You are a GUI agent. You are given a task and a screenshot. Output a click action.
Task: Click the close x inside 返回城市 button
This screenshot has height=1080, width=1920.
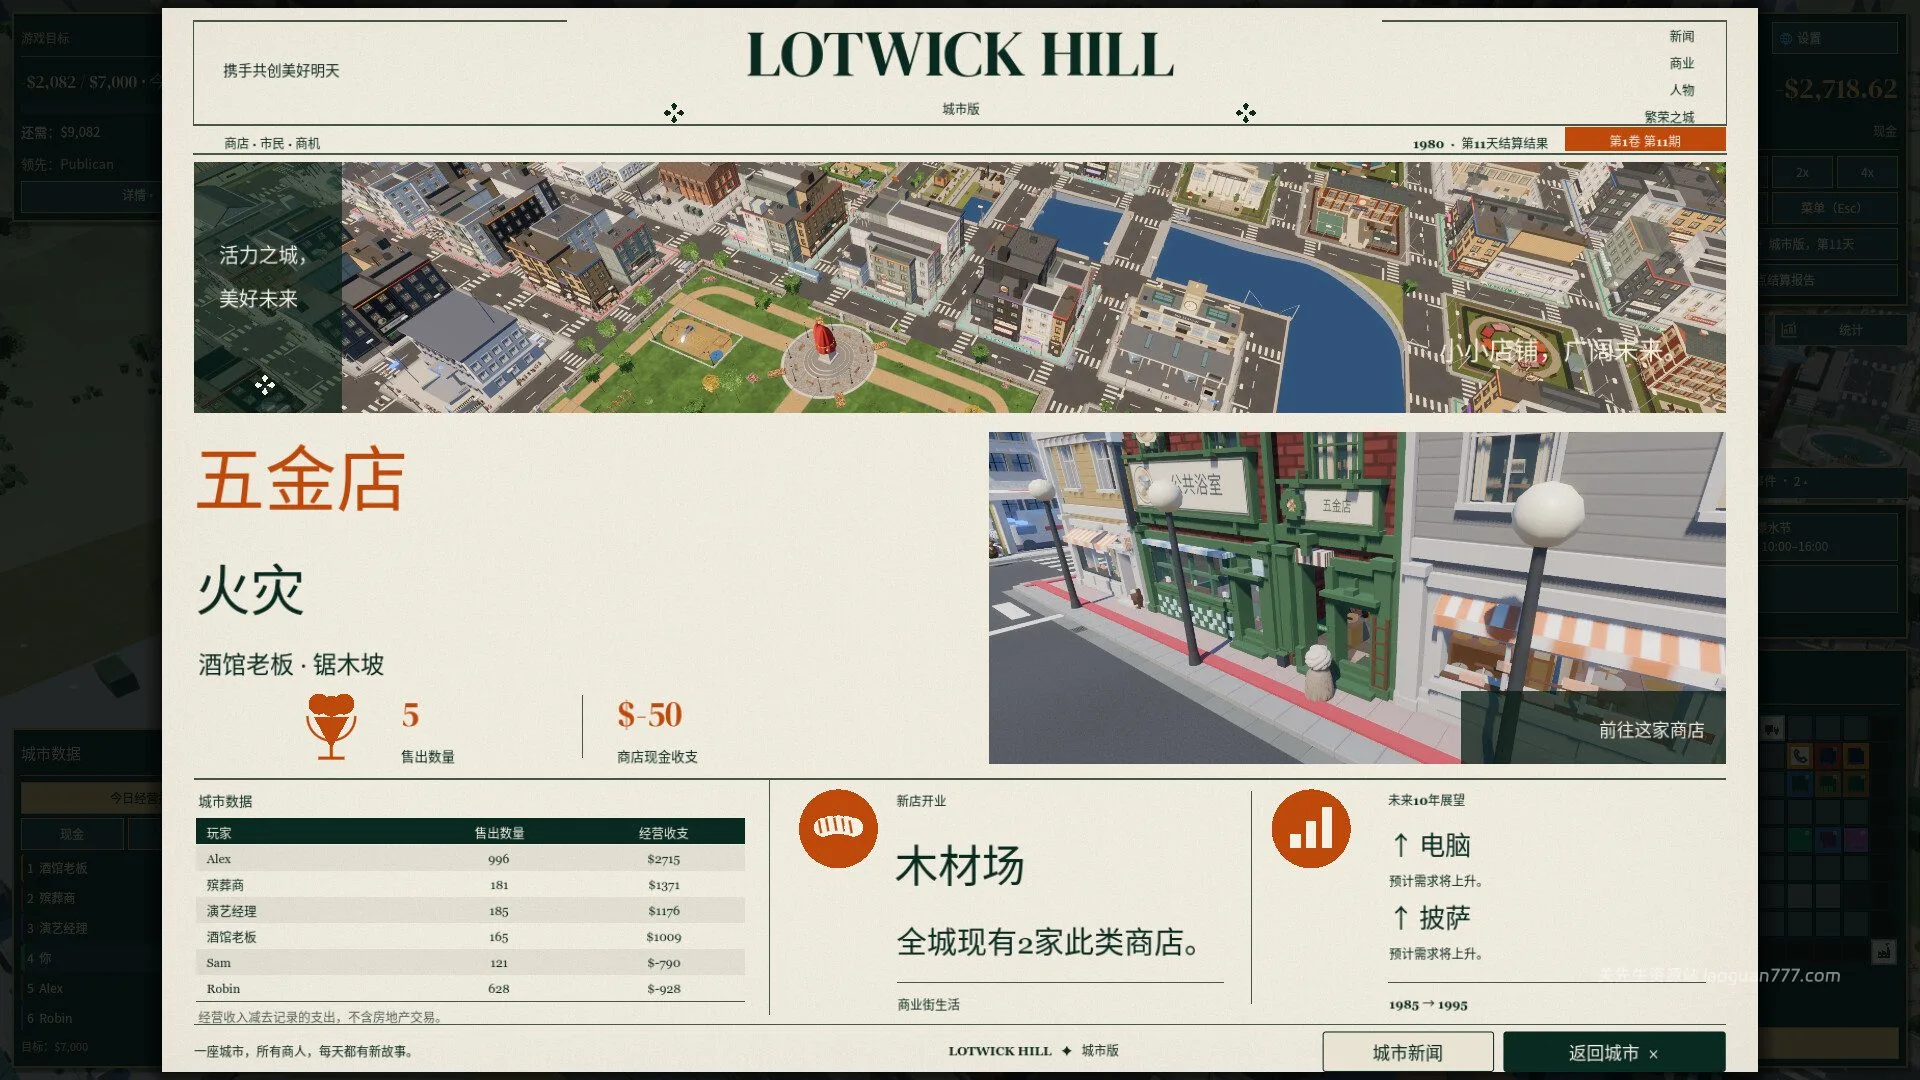tap(1653, 1054)
